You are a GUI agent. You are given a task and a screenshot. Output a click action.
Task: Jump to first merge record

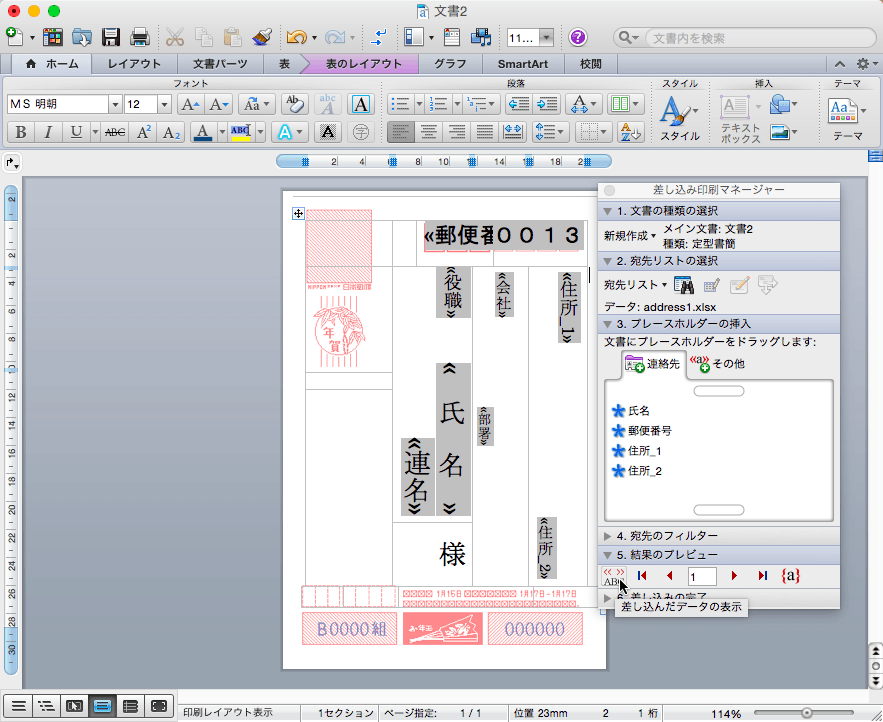pos(641,576)
